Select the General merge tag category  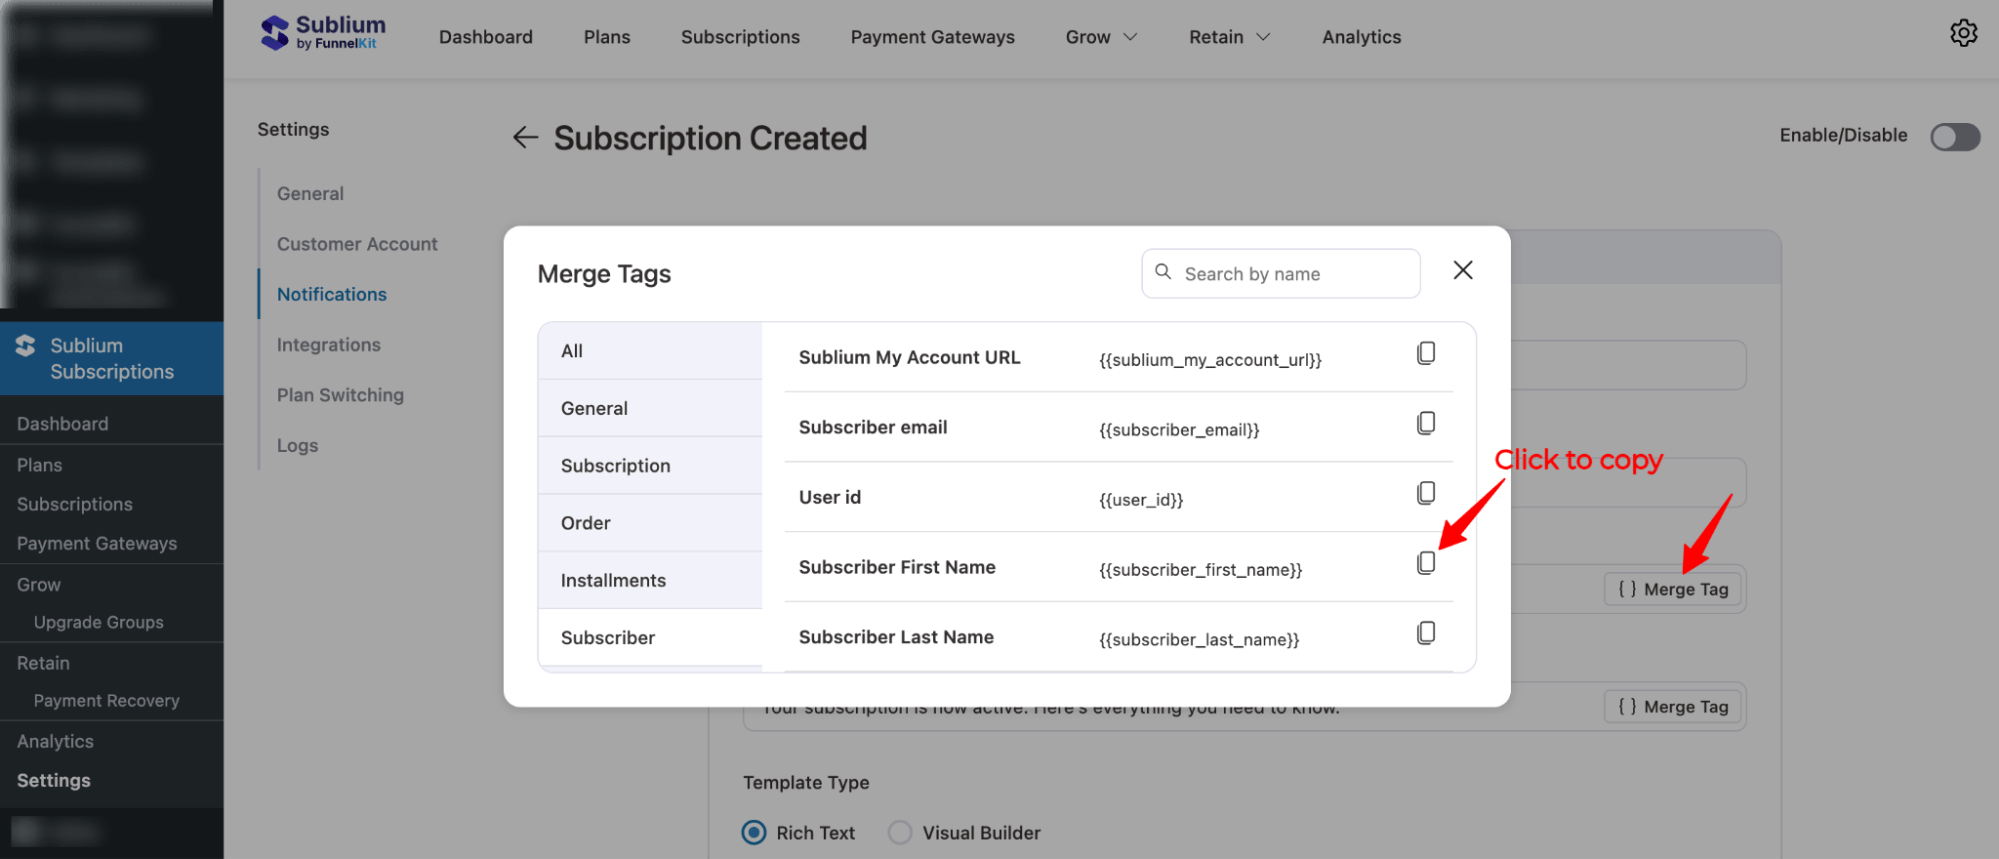point(650,408)
